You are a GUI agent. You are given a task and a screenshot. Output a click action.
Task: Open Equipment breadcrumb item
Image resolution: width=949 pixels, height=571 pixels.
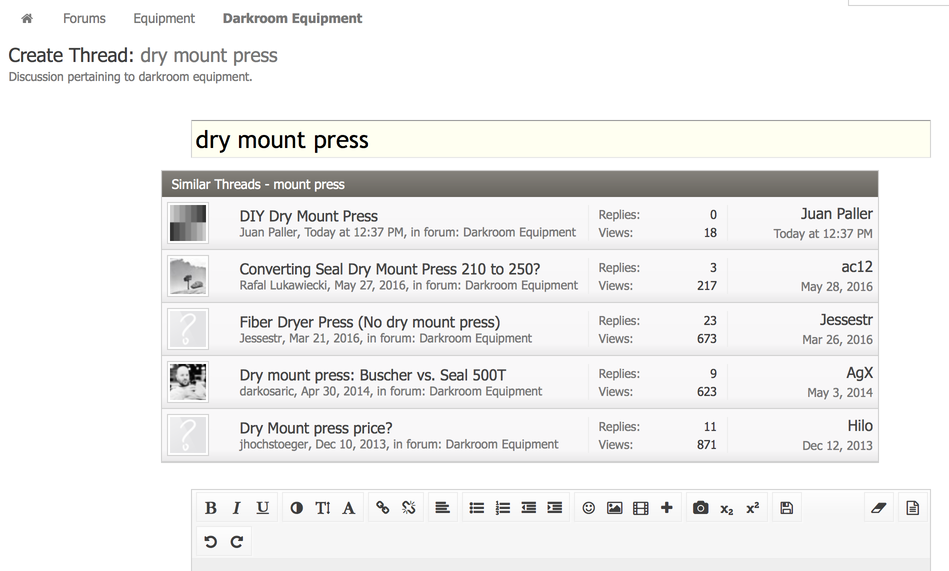164,18
